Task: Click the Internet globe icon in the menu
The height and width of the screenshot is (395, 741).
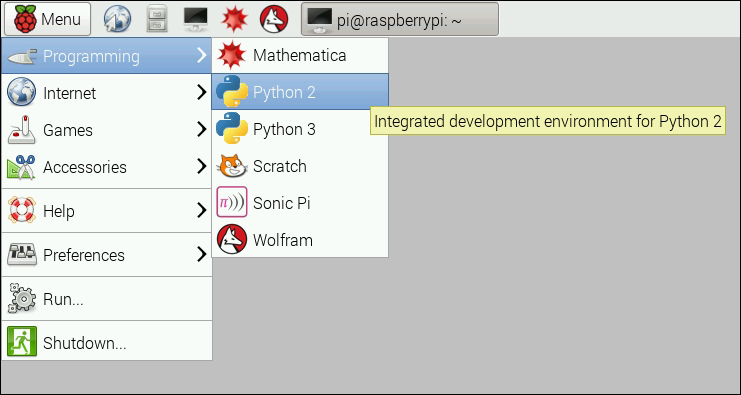Action: (x=21, y=92)
